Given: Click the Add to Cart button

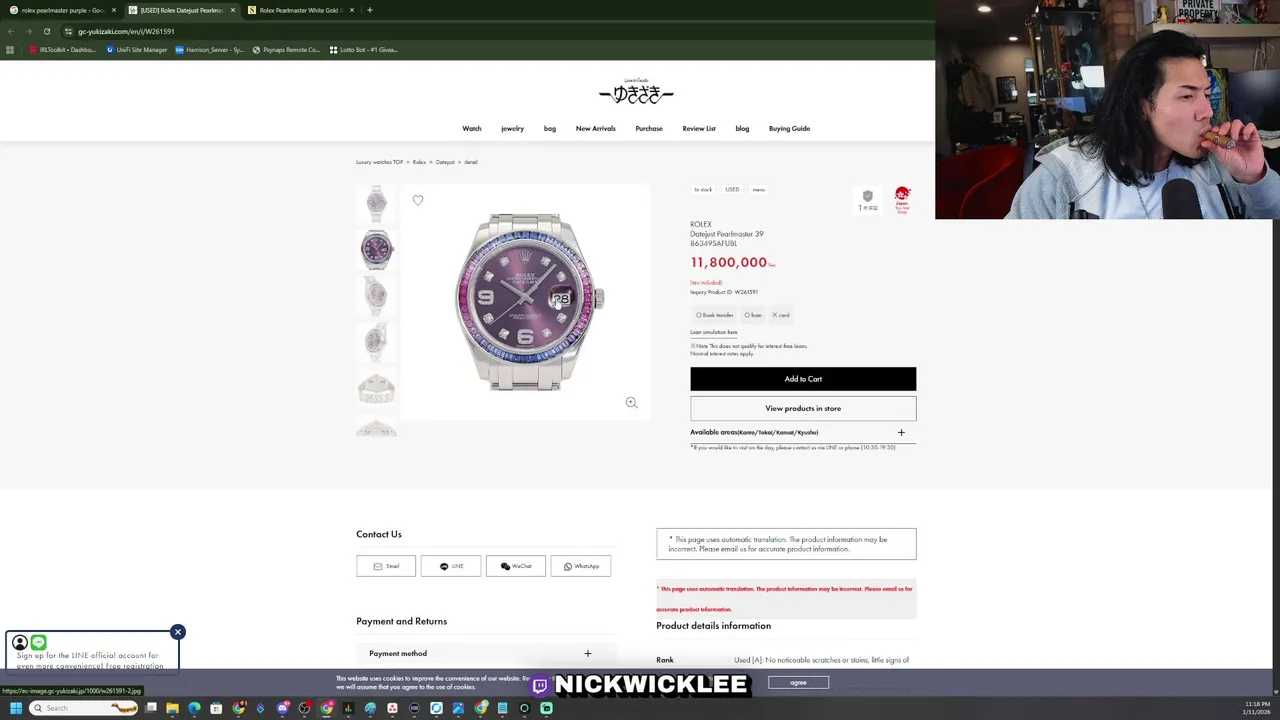Looking at the screenshot, I should (x=803, y=379).
